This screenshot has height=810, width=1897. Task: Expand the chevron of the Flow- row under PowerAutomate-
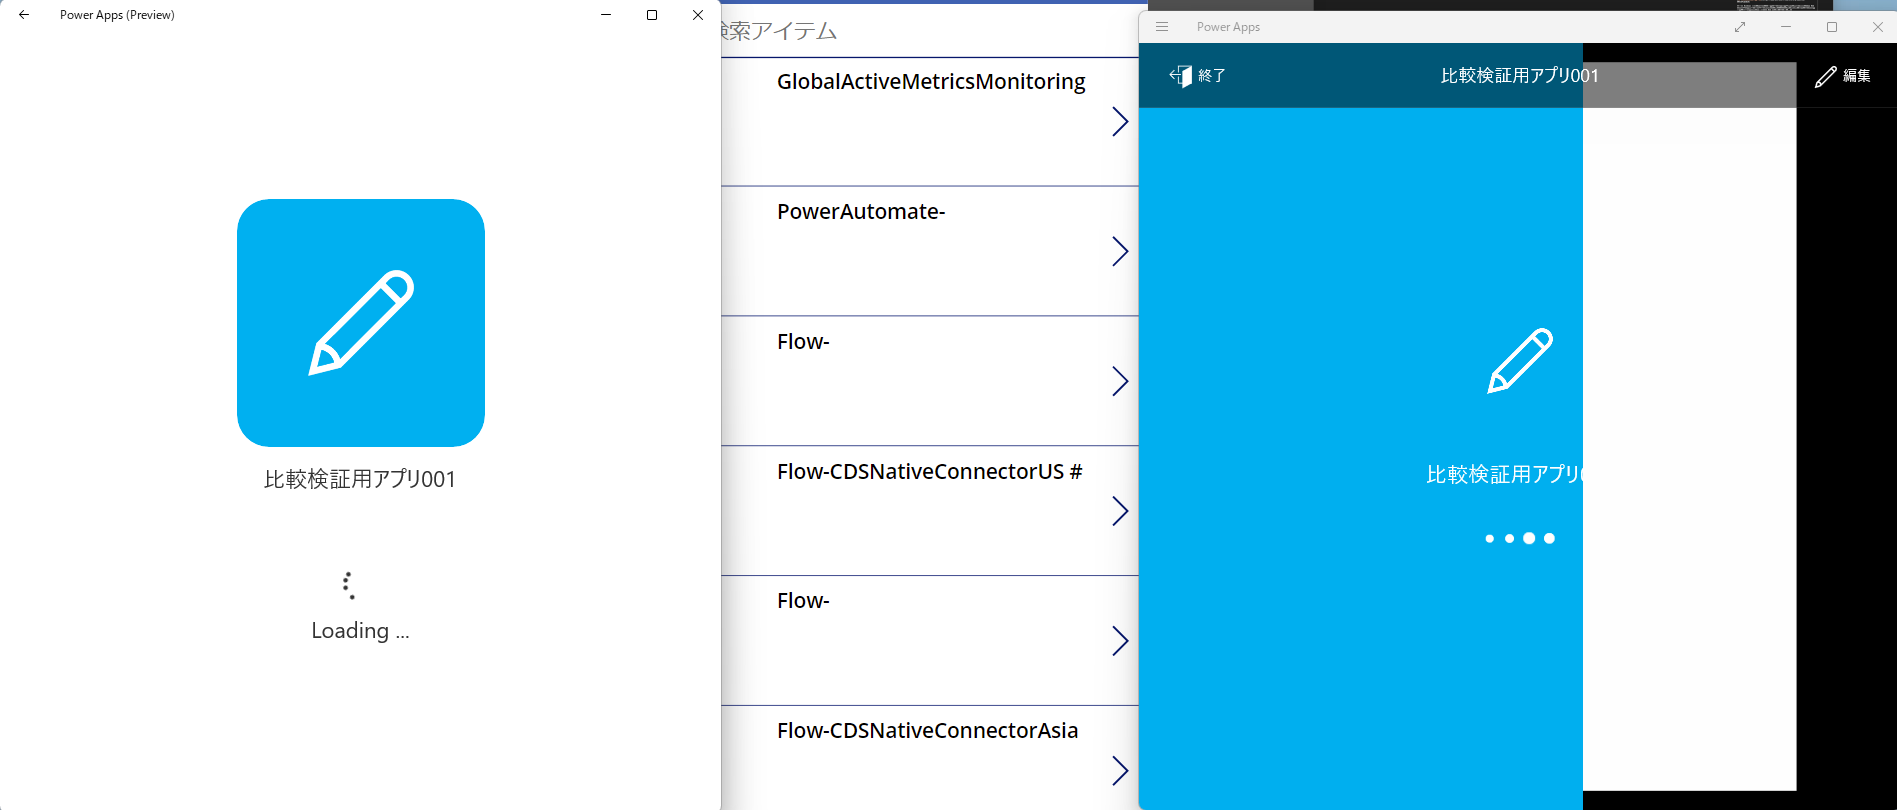click(1120, 381)
